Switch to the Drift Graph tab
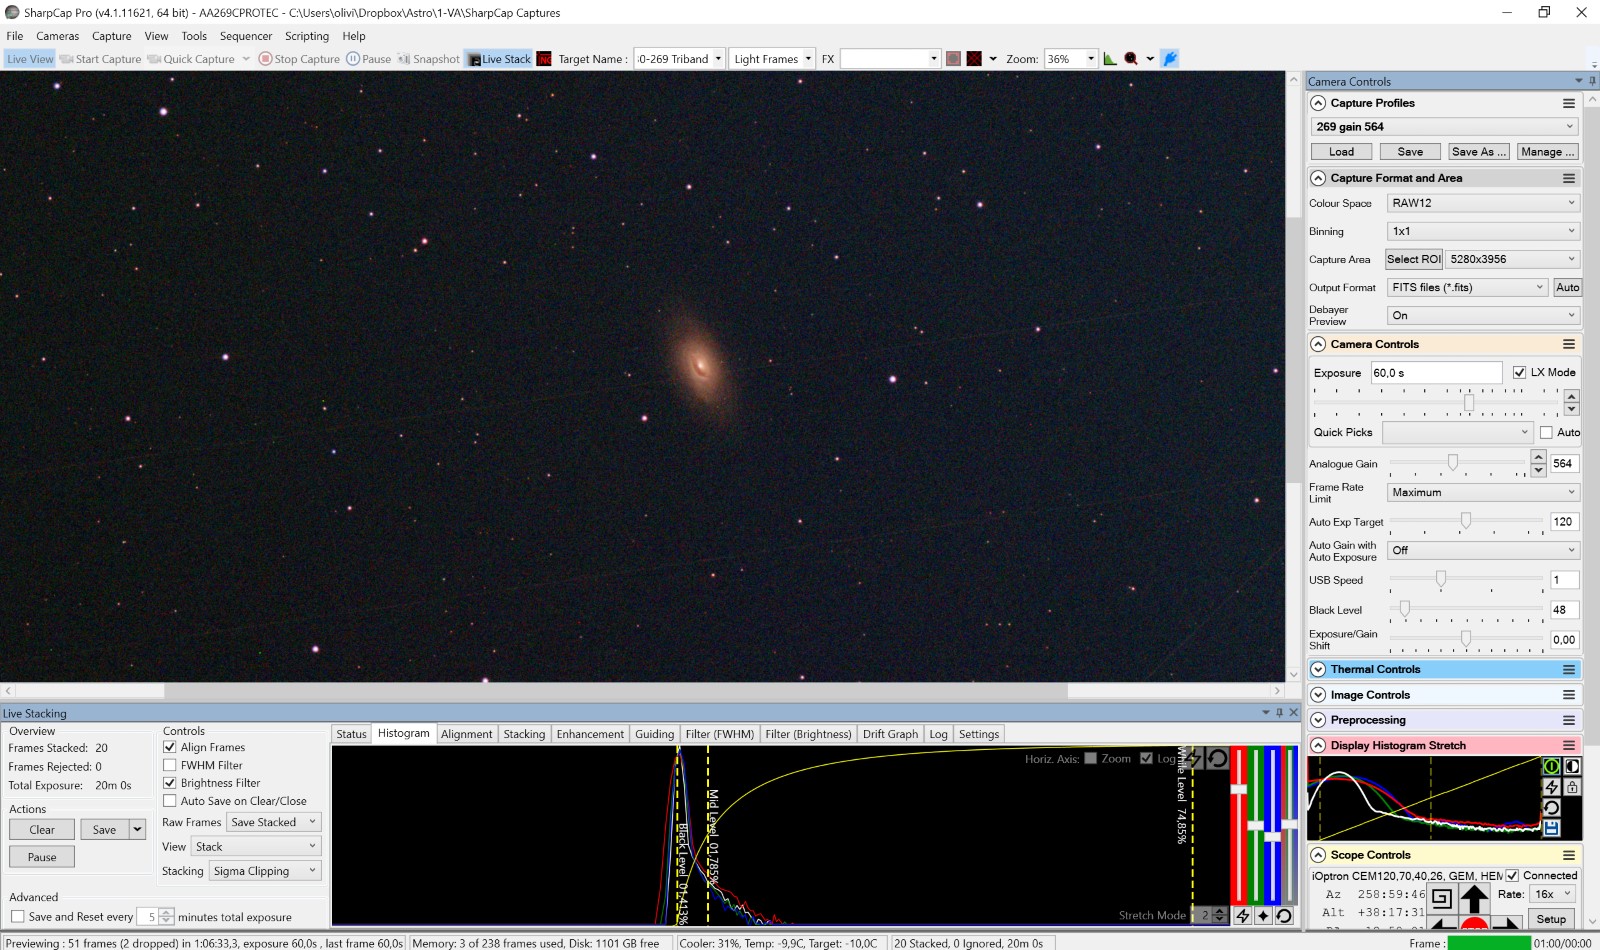 pos(889,734)
